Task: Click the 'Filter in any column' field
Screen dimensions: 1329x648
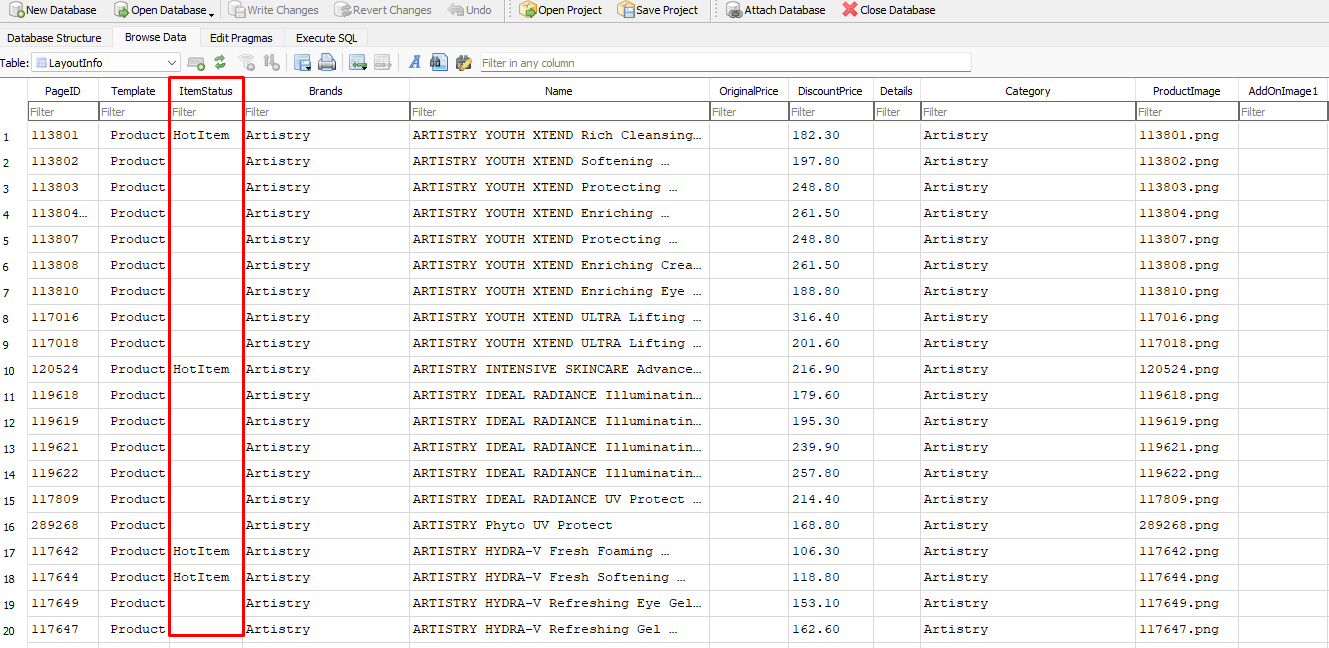Action: [x=725, y=63]
